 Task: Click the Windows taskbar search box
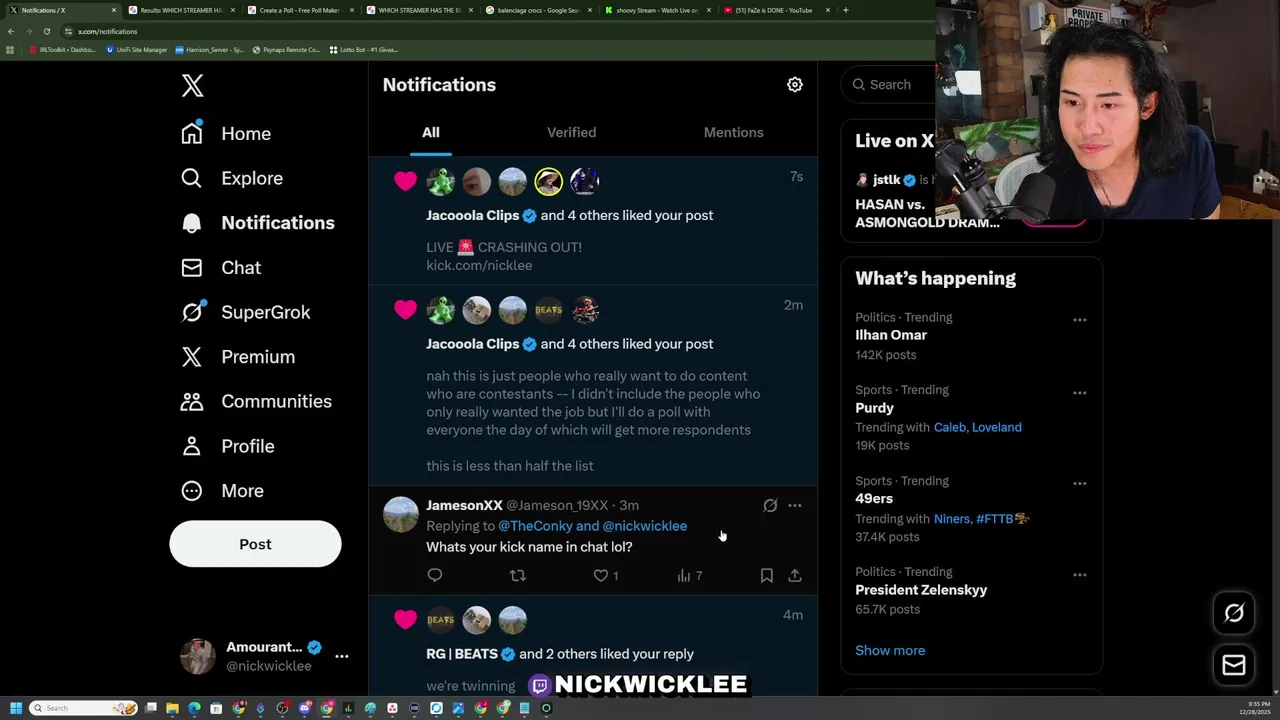(82, 708)
